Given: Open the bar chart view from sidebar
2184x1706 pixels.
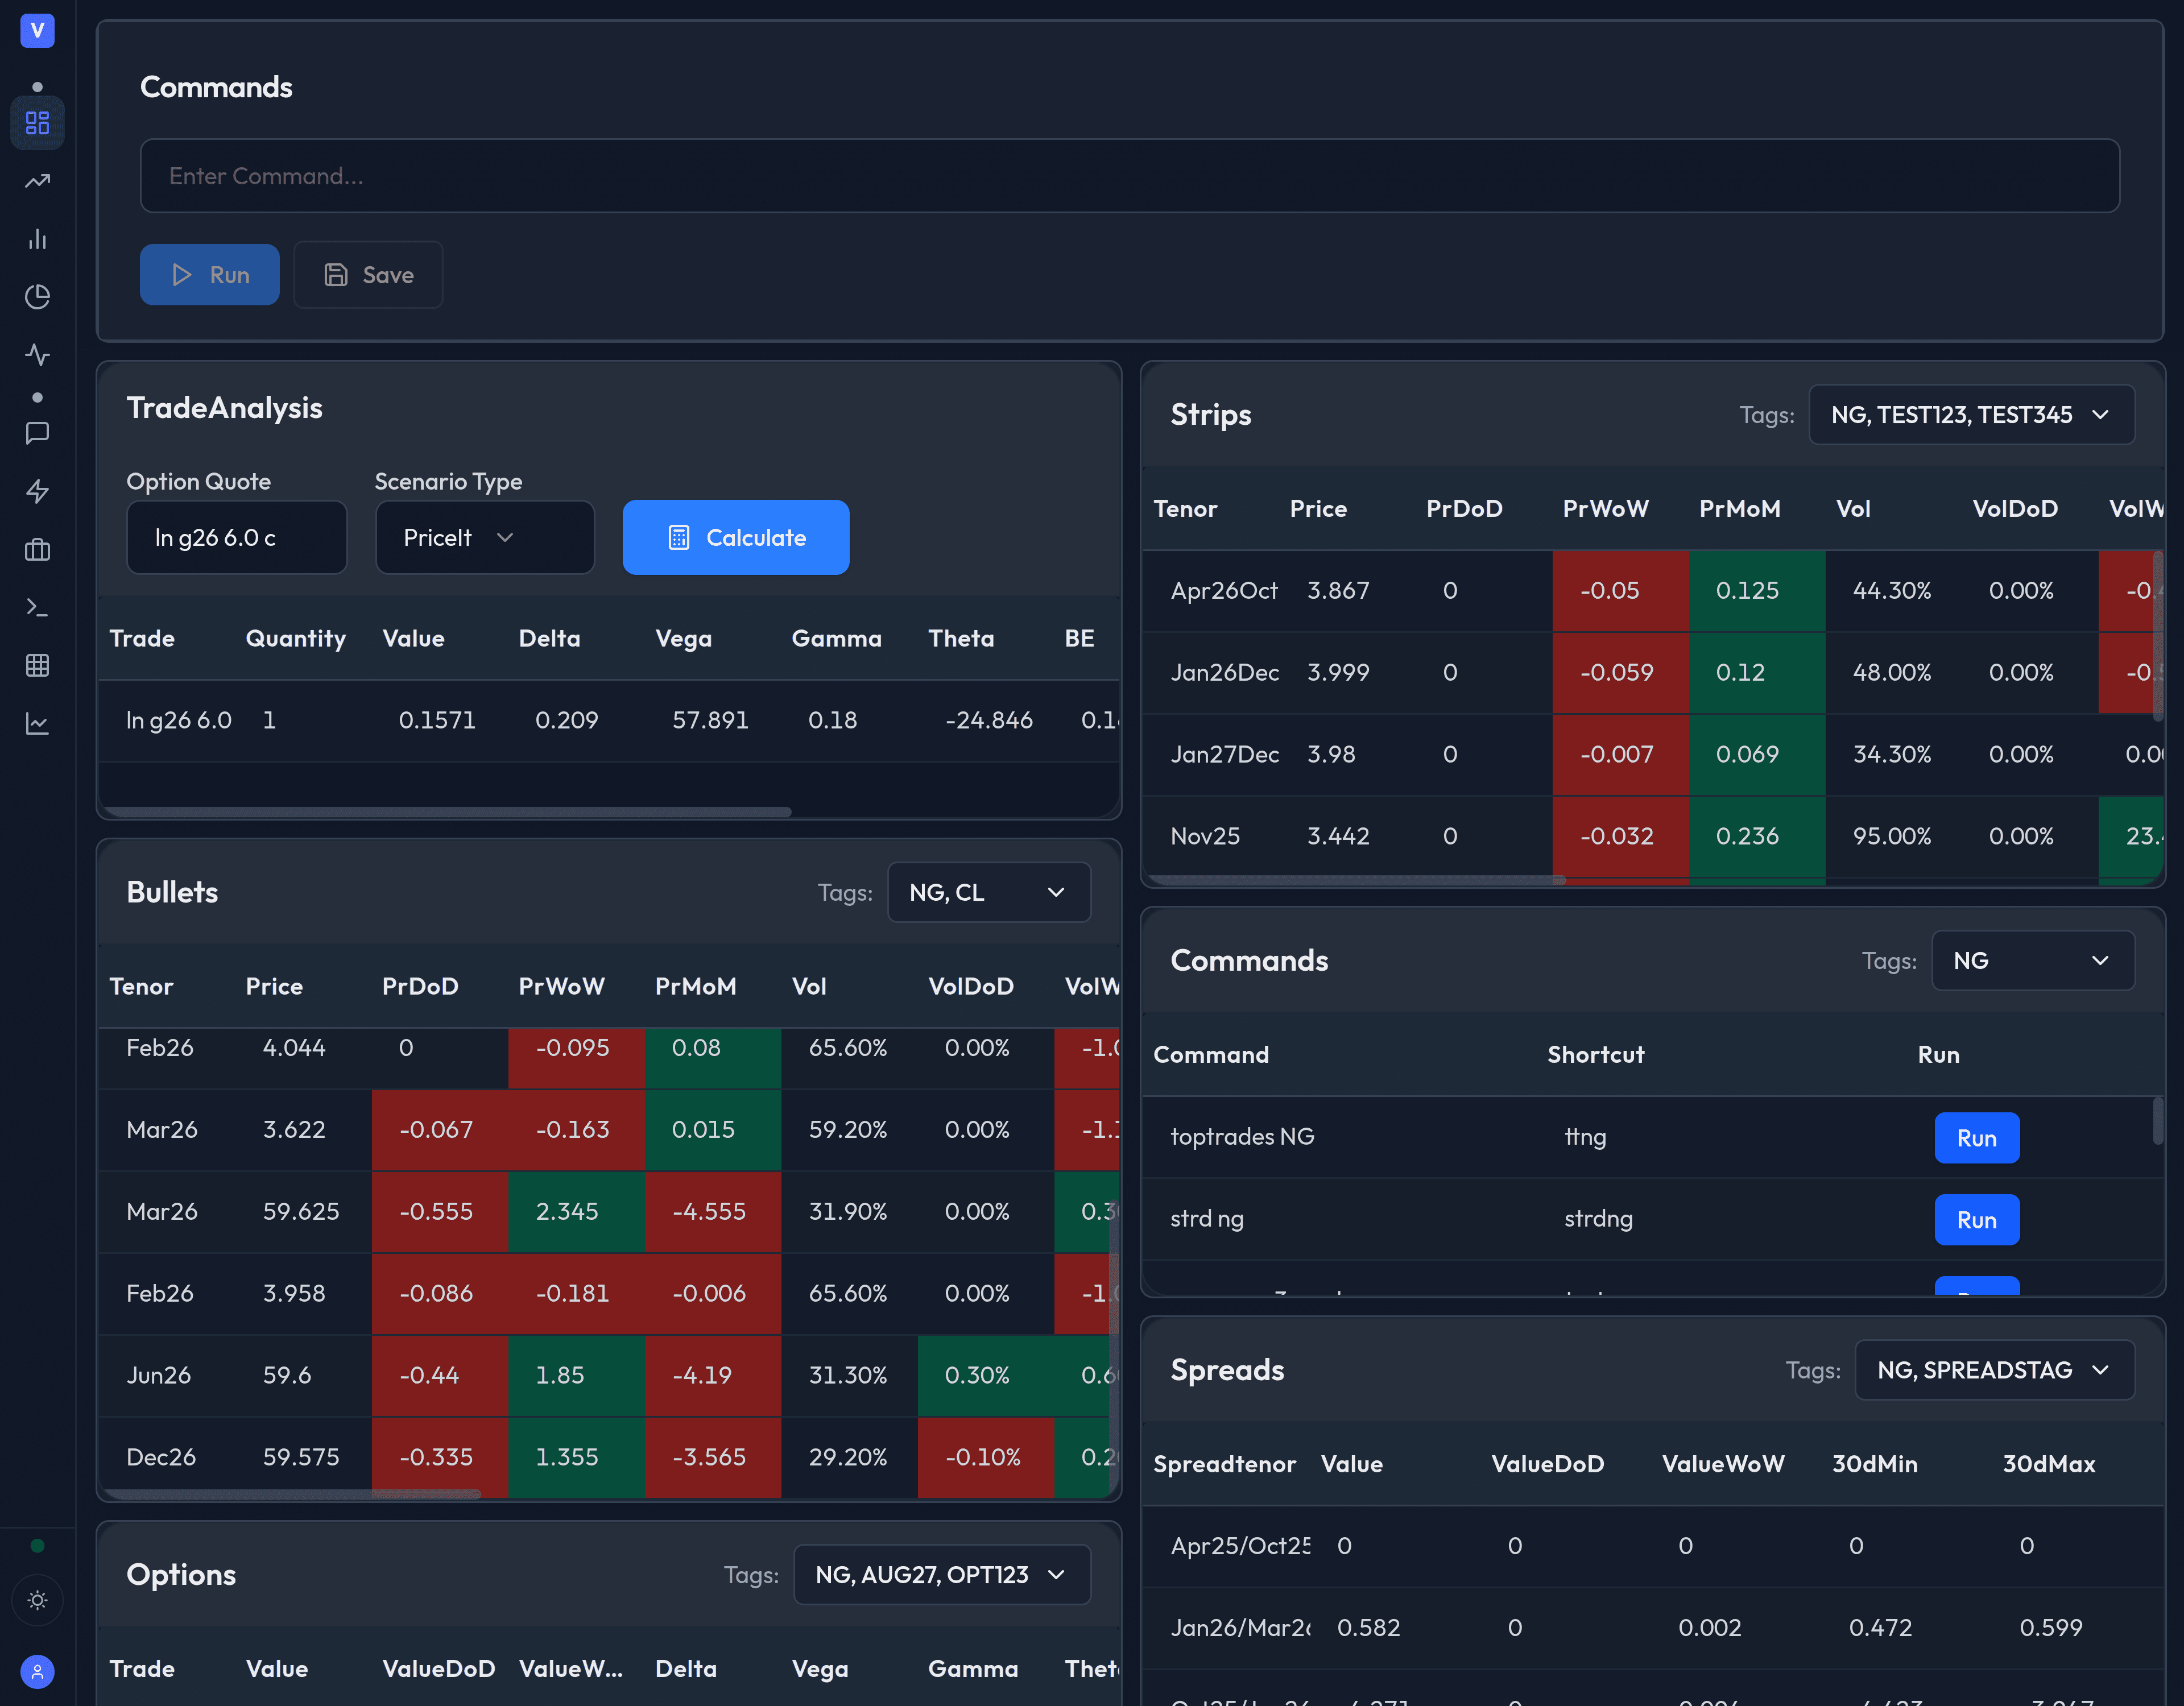Looking at the screenshot, I should [x=37, y=239].
